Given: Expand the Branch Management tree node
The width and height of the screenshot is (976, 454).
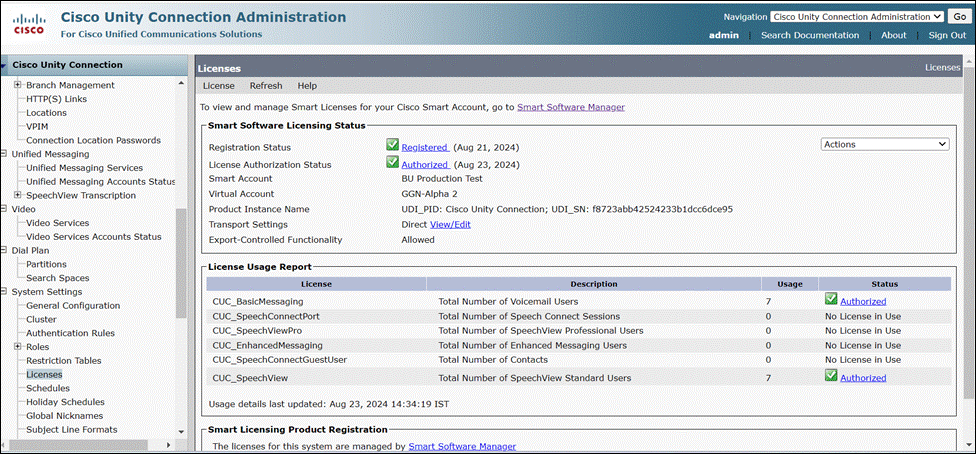Looking at the screenshot, I should coord(18,85).
